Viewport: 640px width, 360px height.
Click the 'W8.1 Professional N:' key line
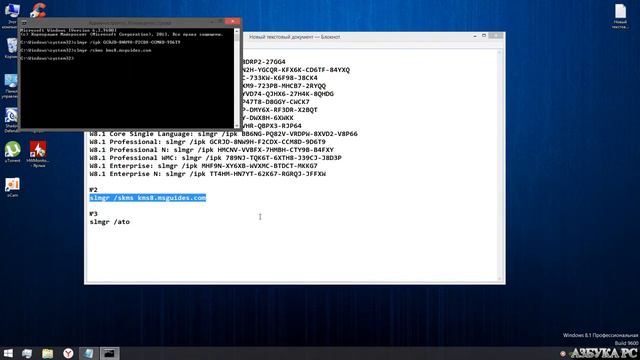coord(212,150)
